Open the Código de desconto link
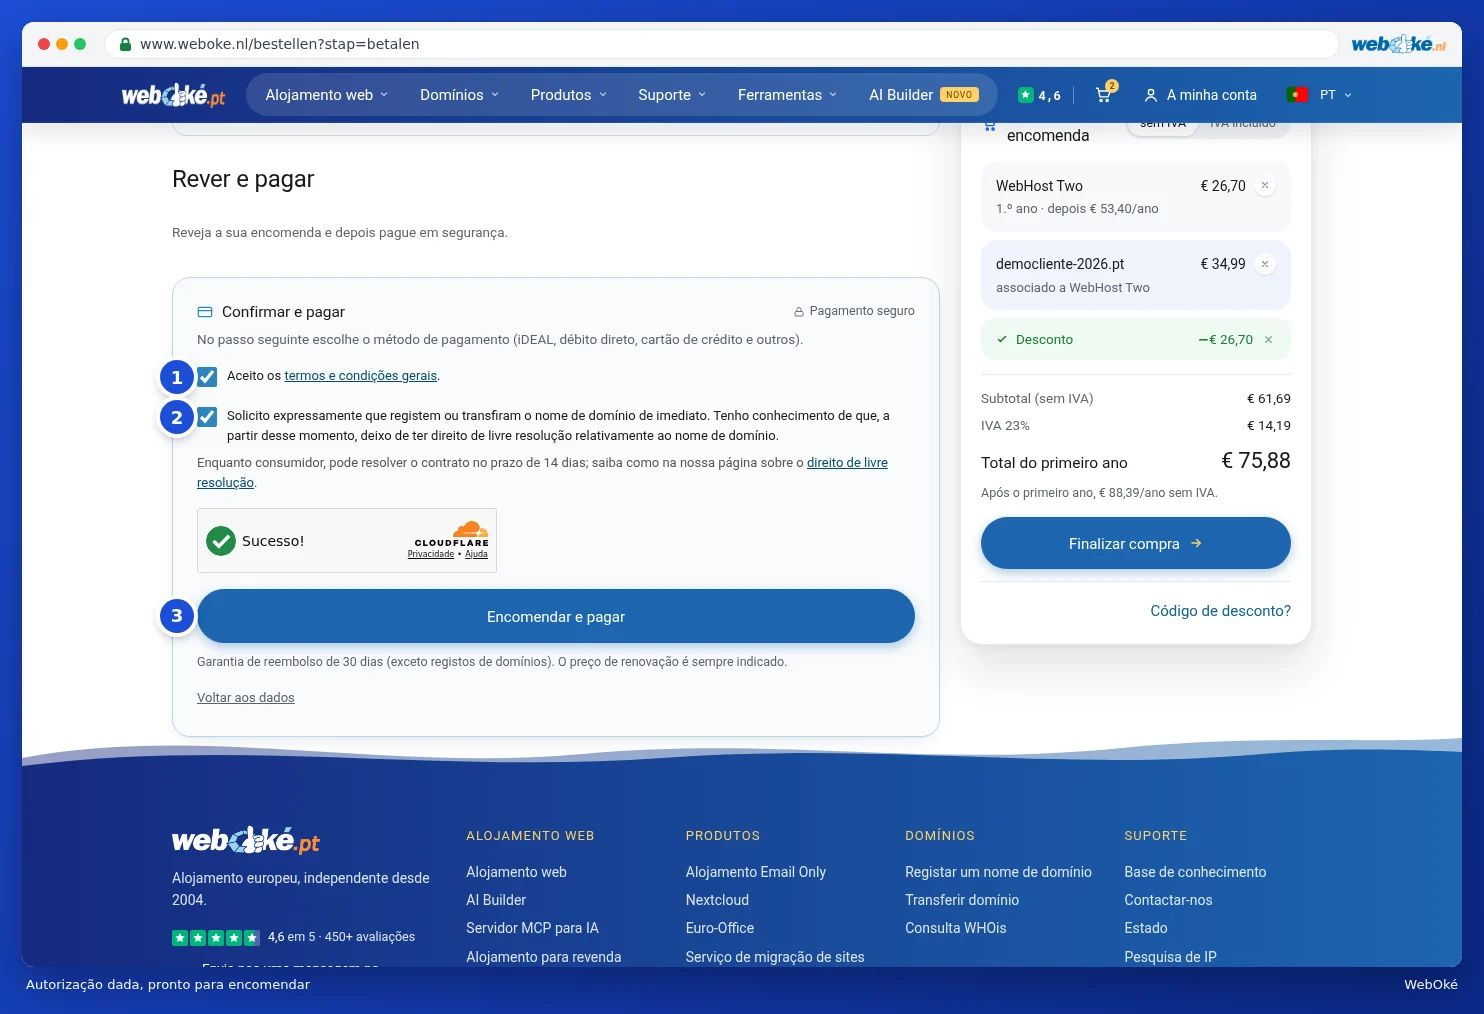 (x=1220, y=611)
